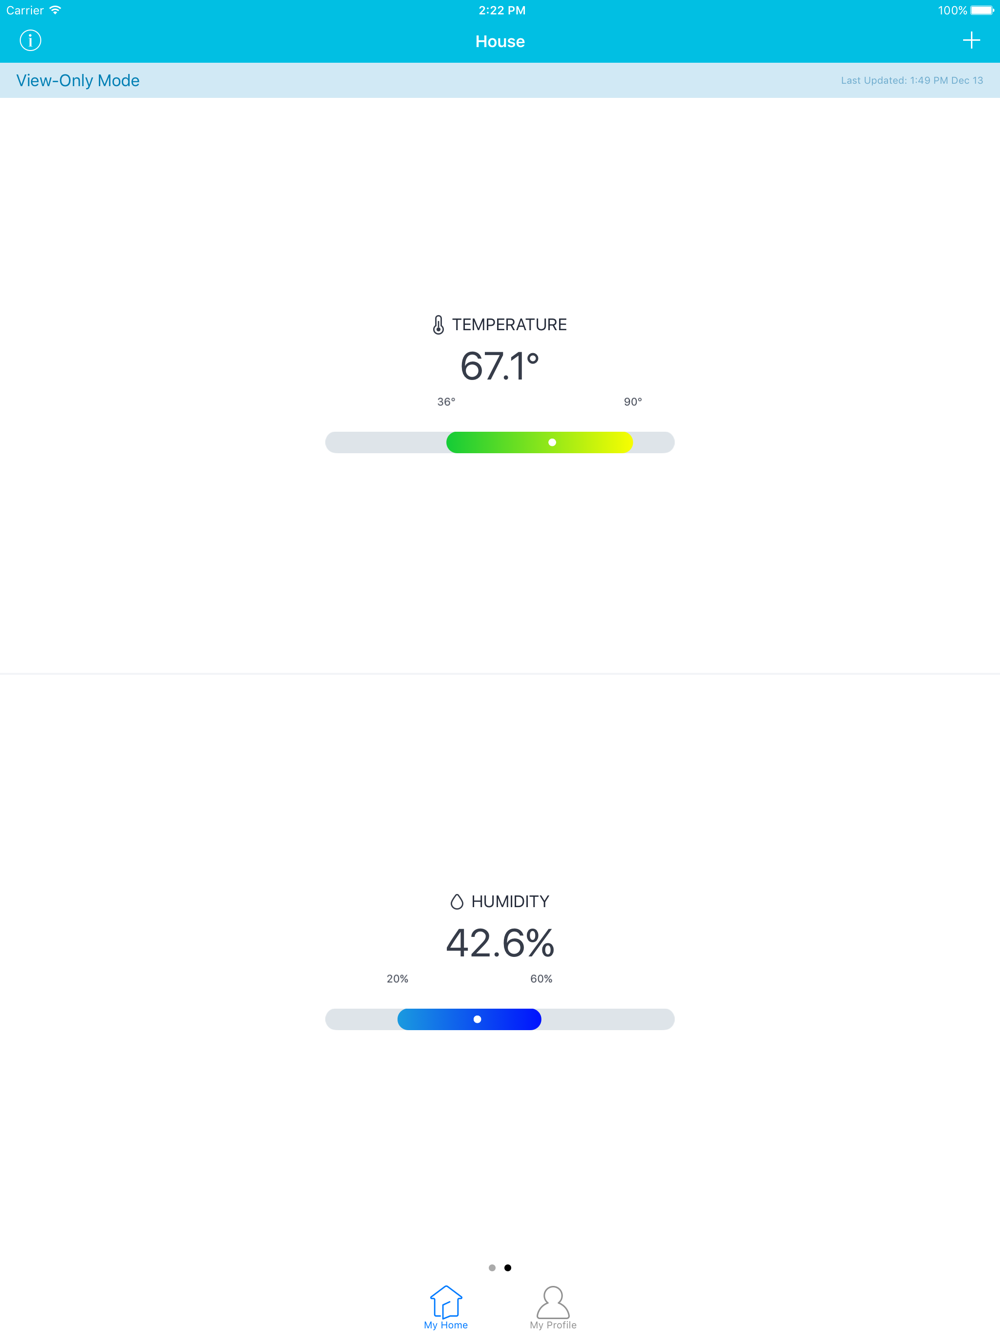The width and height of the screenshot is (1000, 1334).
Task: Click the 90° upper temperature limit label
Action: point(633,402)
